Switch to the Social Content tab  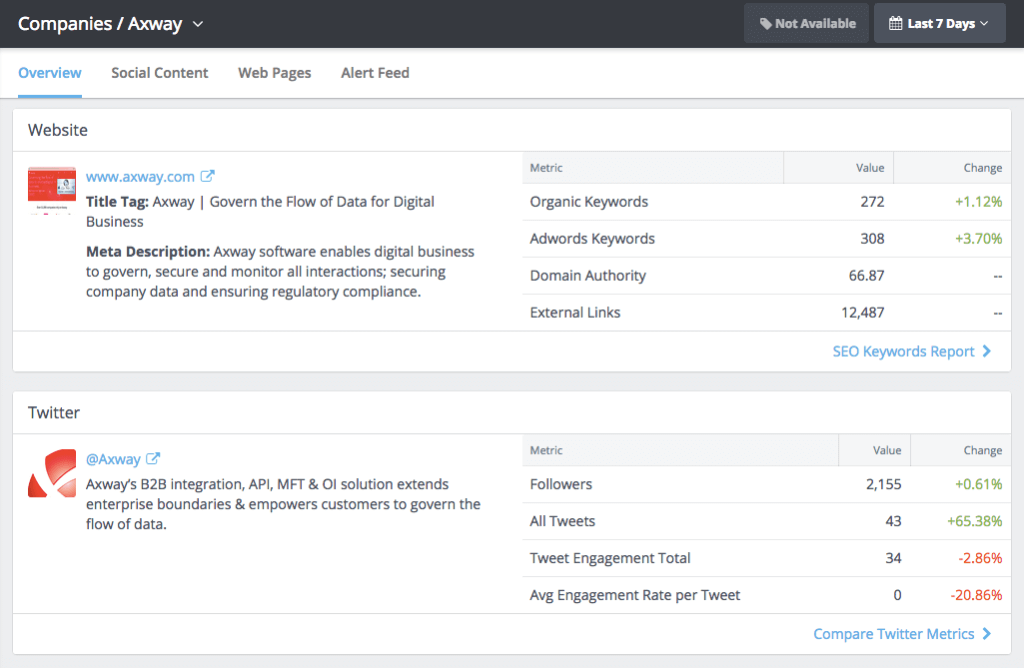tap(159, 73)
